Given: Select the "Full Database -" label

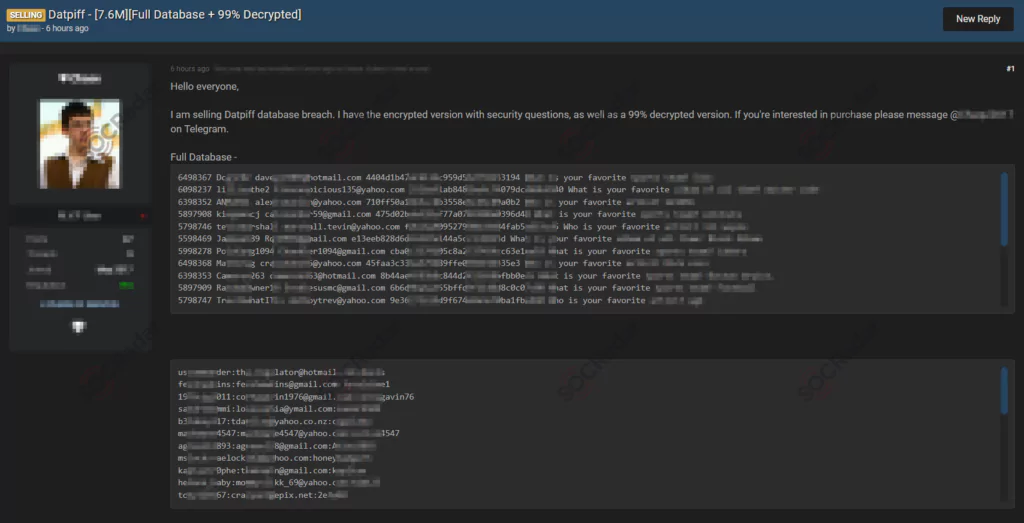Looking at the screenshot, I should [203, 157].
